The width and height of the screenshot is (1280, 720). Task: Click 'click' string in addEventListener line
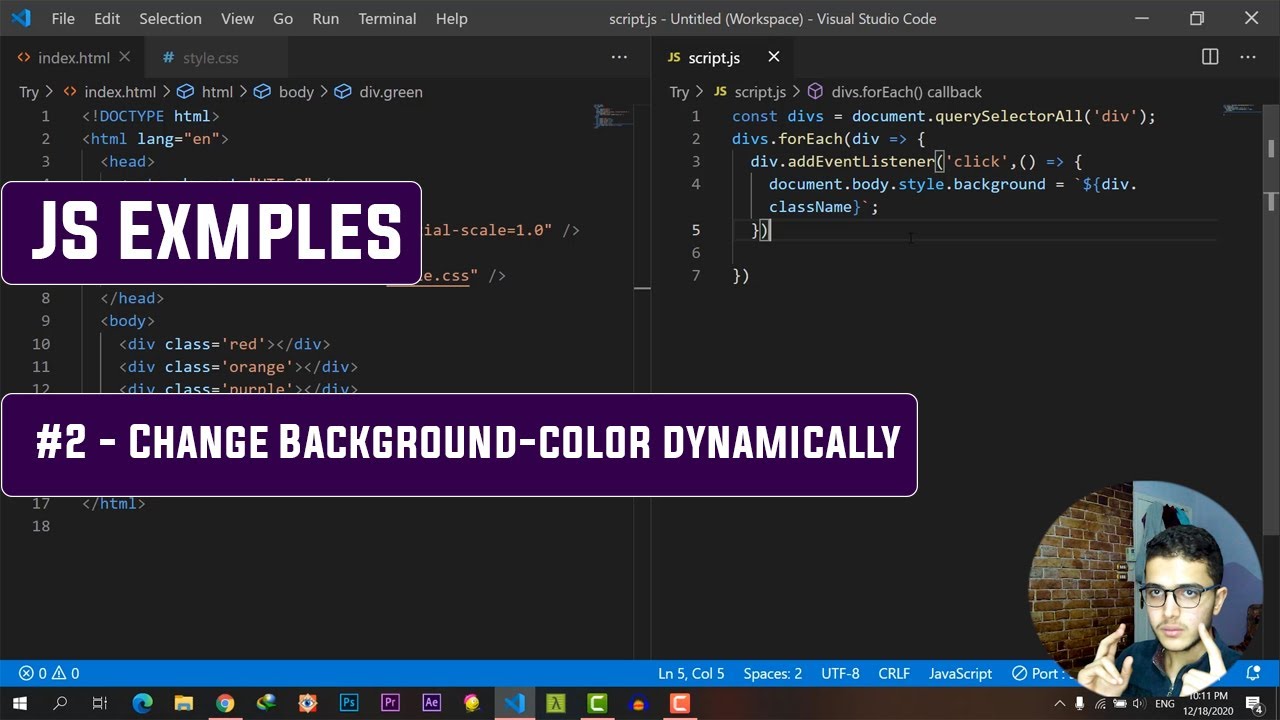977,161
